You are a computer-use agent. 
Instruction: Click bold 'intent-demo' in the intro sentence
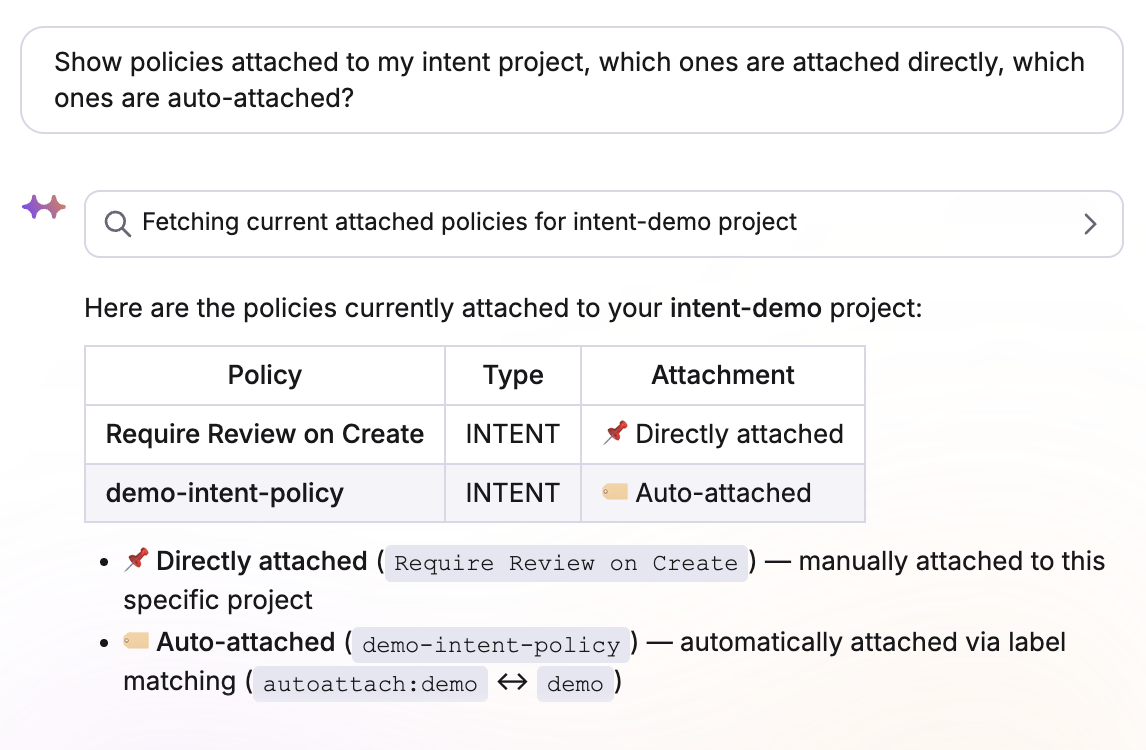(x=745, y=308)
